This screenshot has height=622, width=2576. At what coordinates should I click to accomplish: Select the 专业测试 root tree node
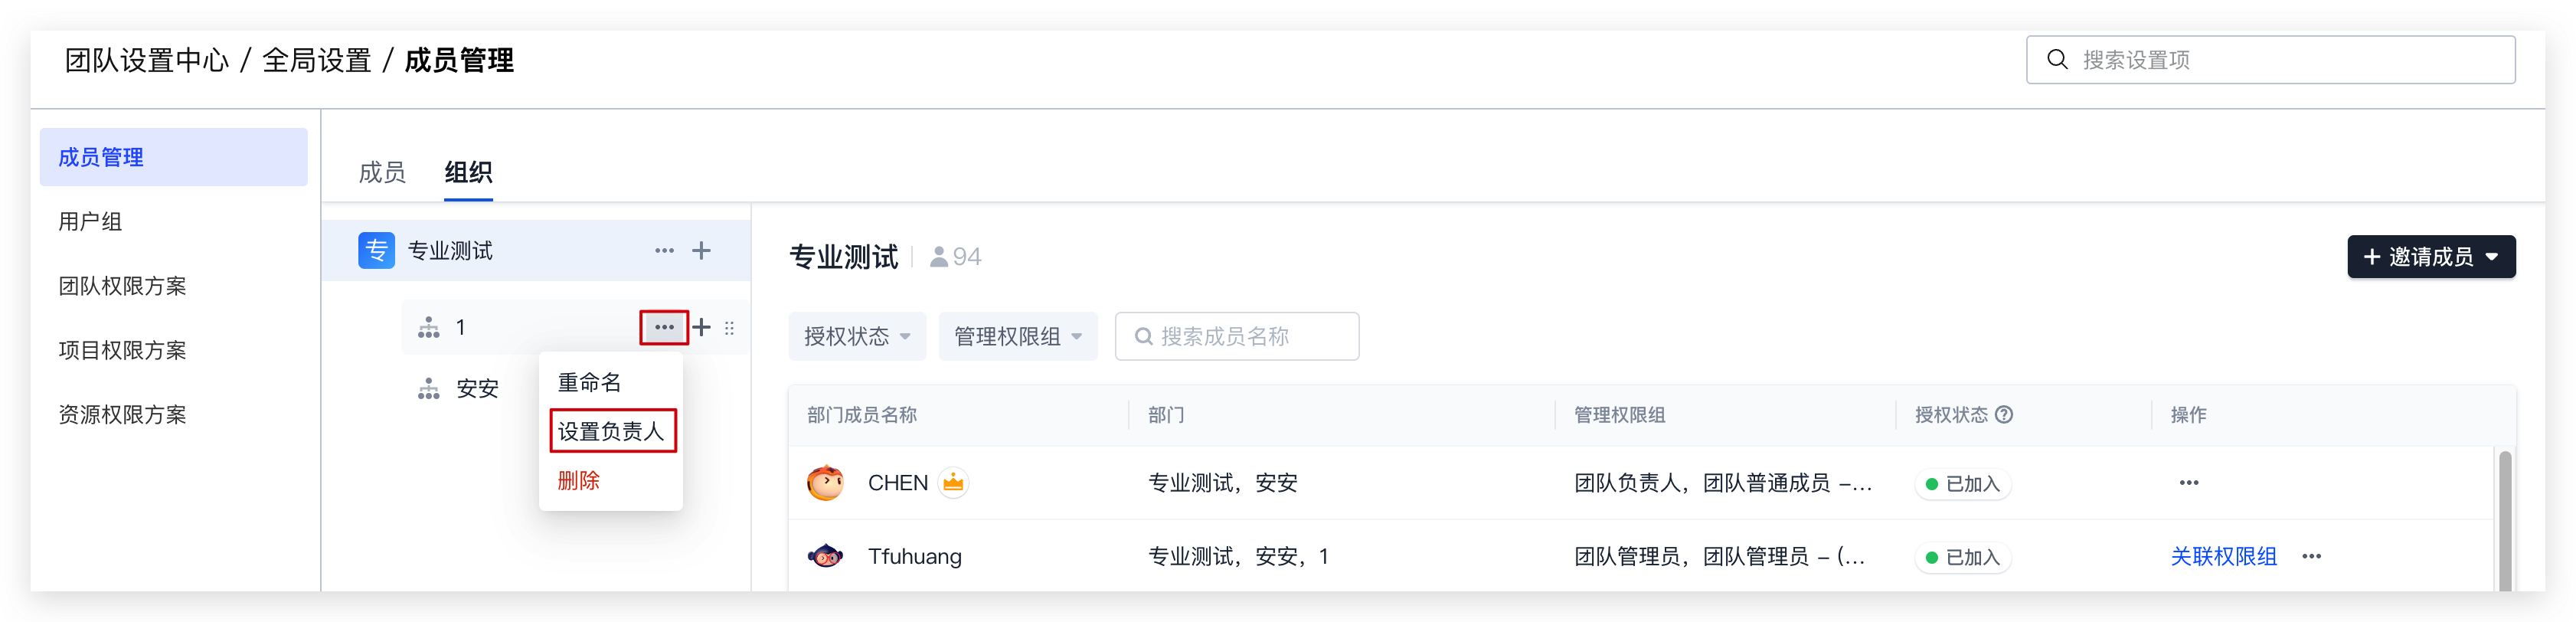[x=536, y=251]
